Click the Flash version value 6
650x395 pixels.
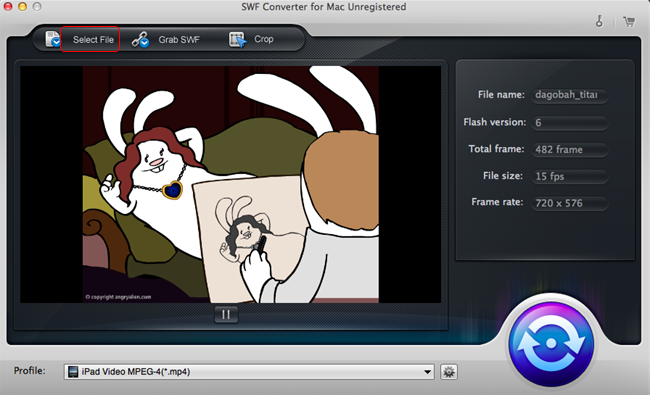pos(570,123)
